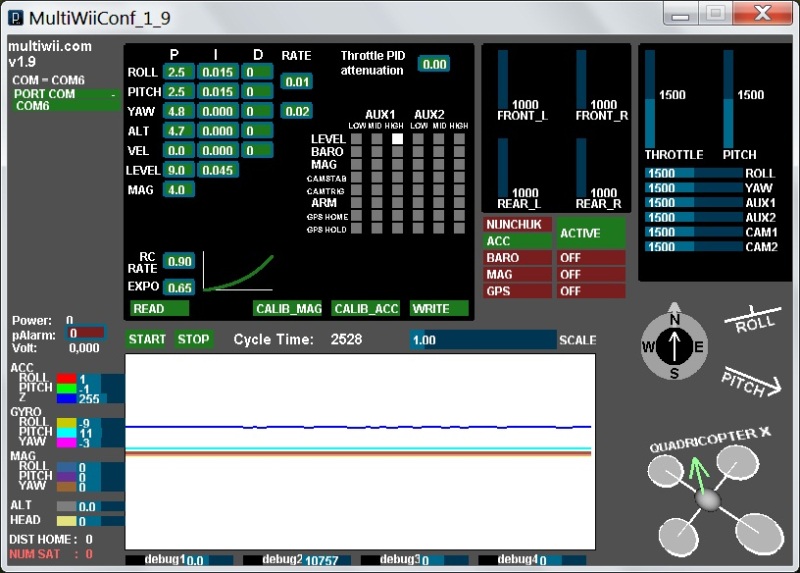This screenshot has height=573, width=800.
Task: Click ALT P value 4.7 field
Action: 179,131
